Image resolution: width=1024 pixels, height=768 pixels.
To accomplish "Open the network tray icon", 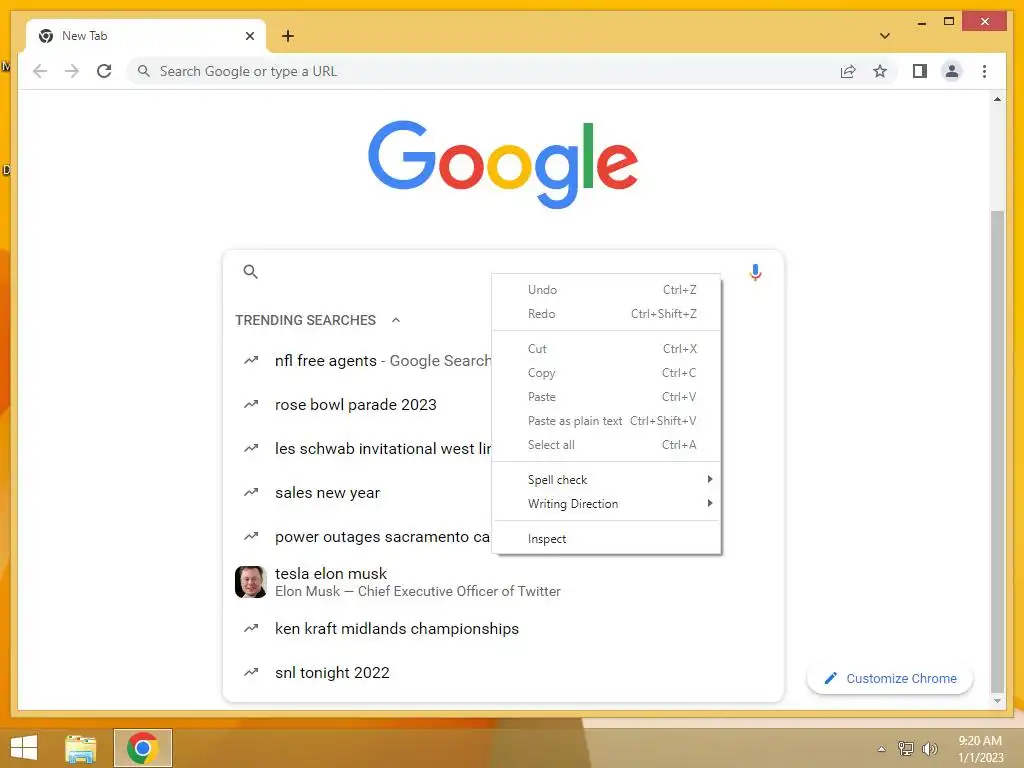I will pyautogui.click(x=906, y=748).
